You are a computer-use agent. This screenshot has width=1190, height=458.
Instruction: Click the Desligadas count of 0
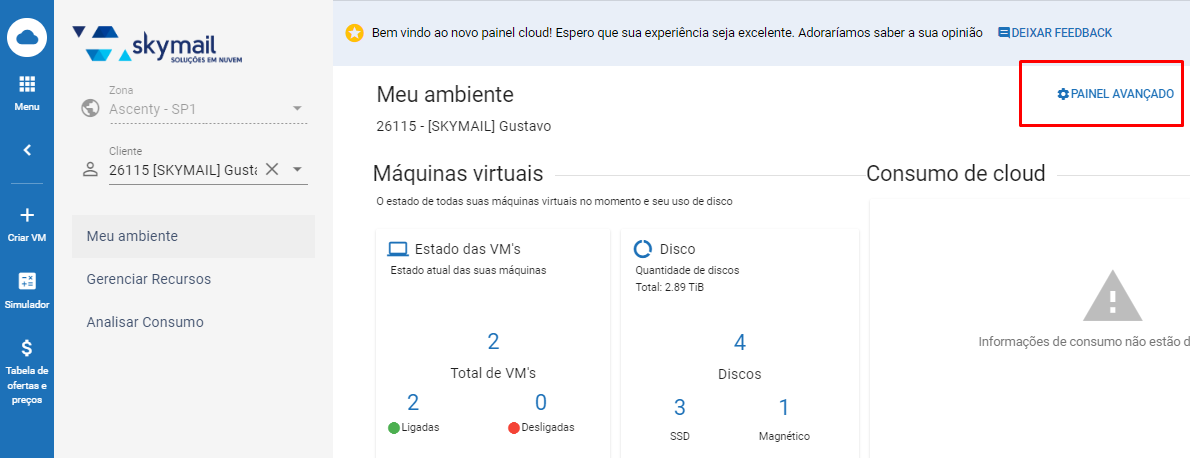point(541,403)
